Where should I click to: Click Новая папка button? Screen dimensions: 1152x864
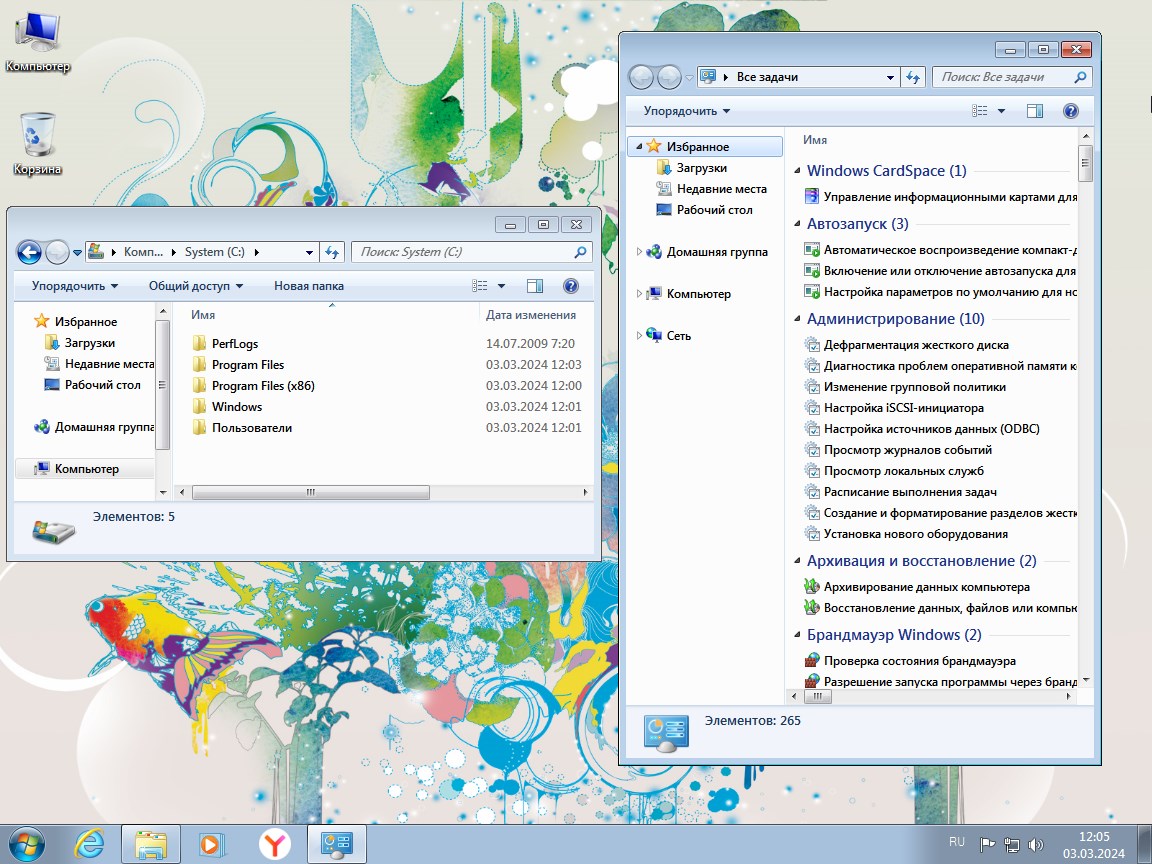[309, 286]
